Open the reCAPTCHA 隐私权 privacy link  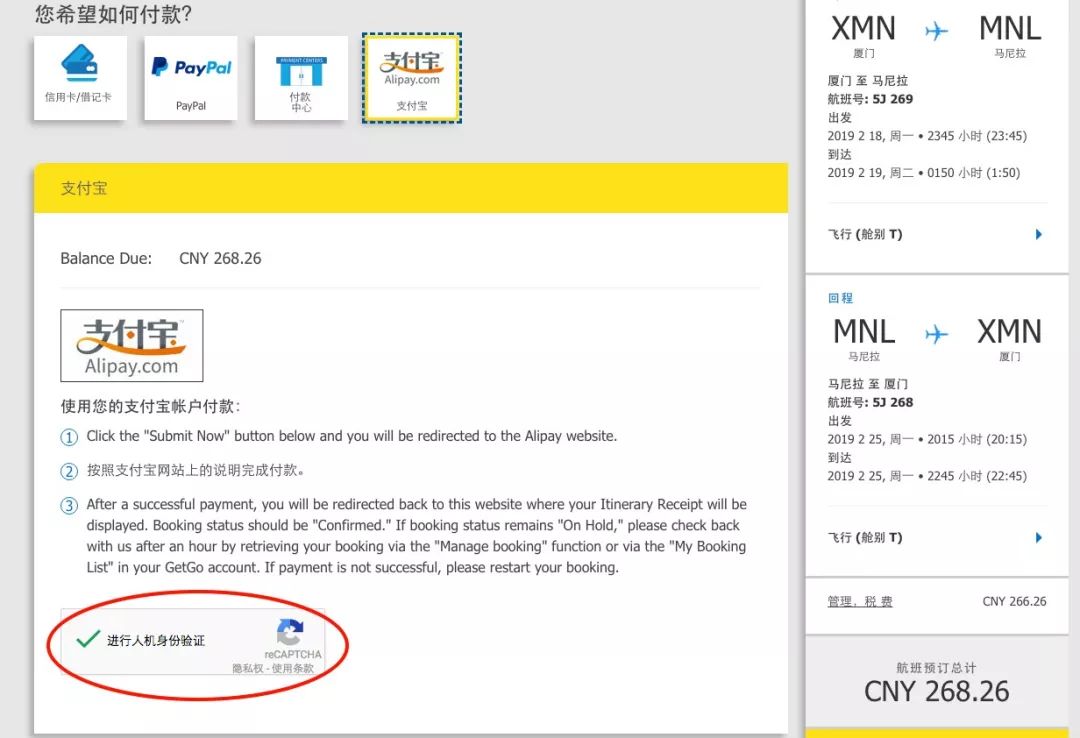point(247,668)
